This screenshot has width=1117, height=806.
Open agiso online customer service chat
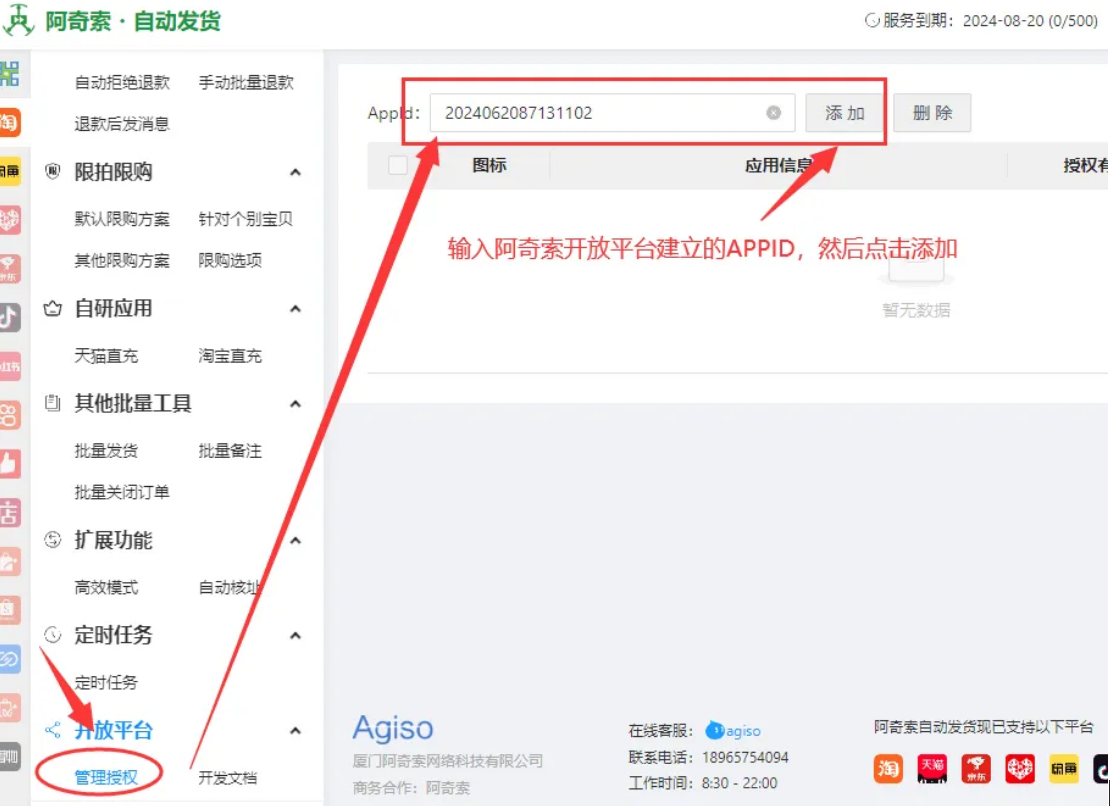point(734,731)
